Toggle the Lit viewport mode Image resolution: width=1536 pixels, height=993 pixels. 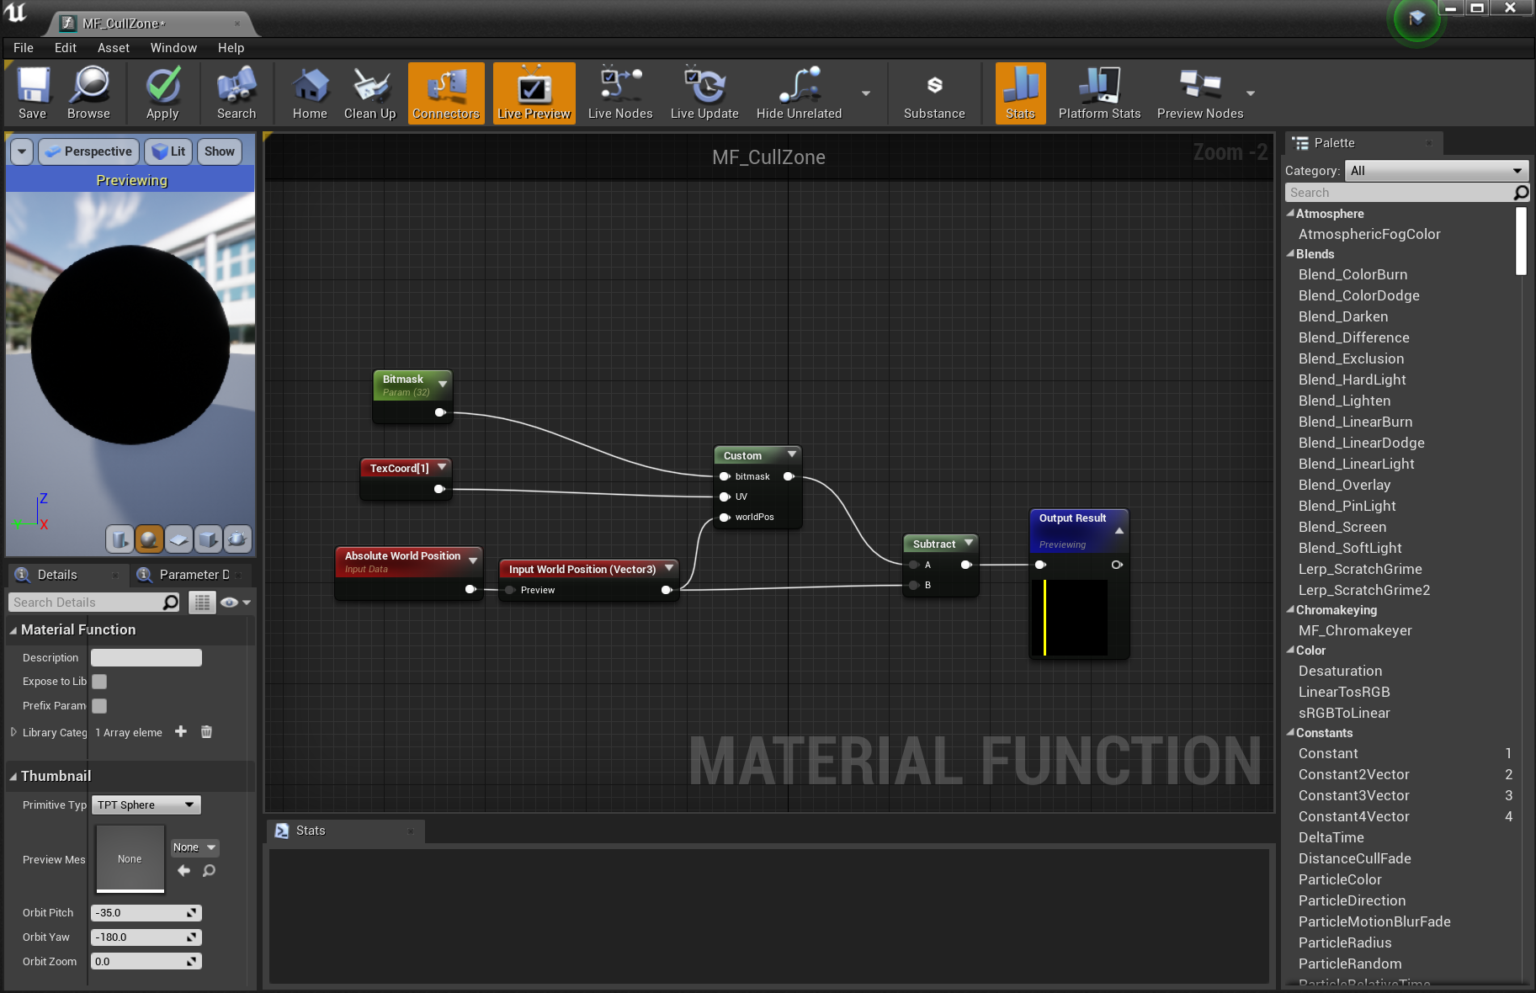pyautogui.click(x=168, y=151)
